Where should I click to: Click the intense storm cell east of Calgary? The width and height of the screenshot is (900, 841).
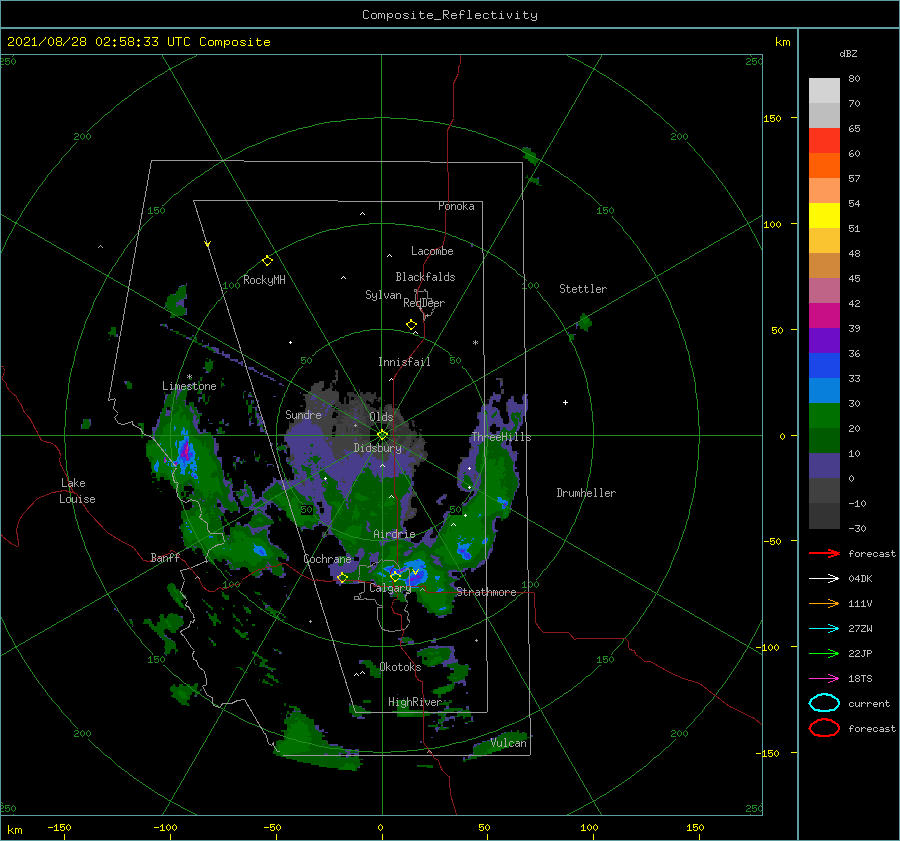[x=418, y=573]
